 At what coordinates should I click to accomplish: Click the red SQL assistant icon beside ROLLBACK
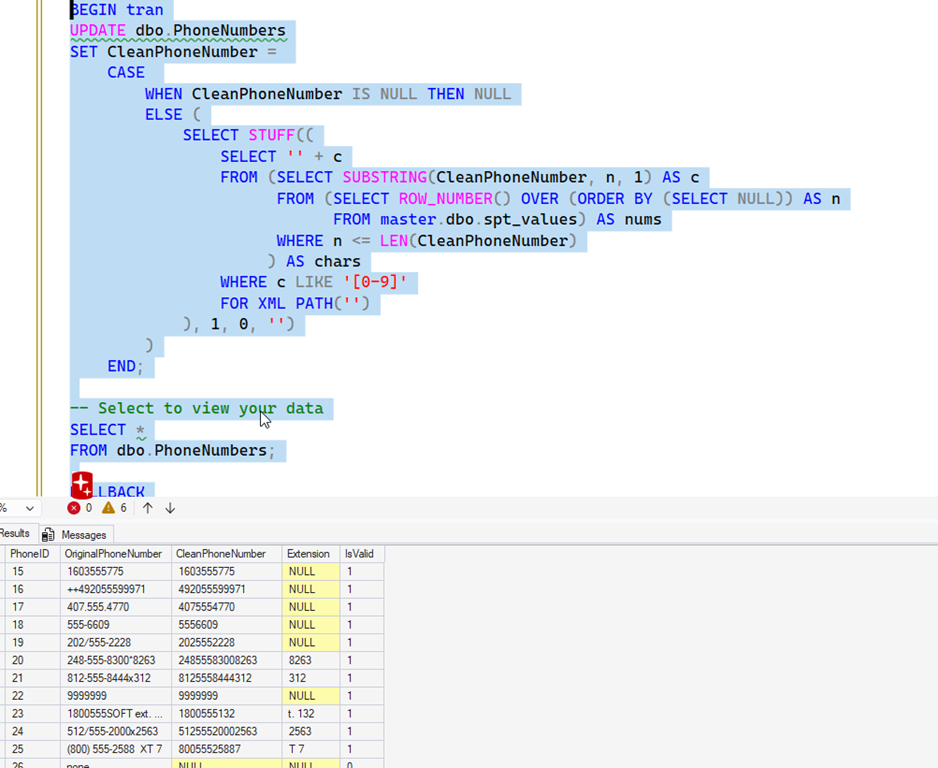82,486
